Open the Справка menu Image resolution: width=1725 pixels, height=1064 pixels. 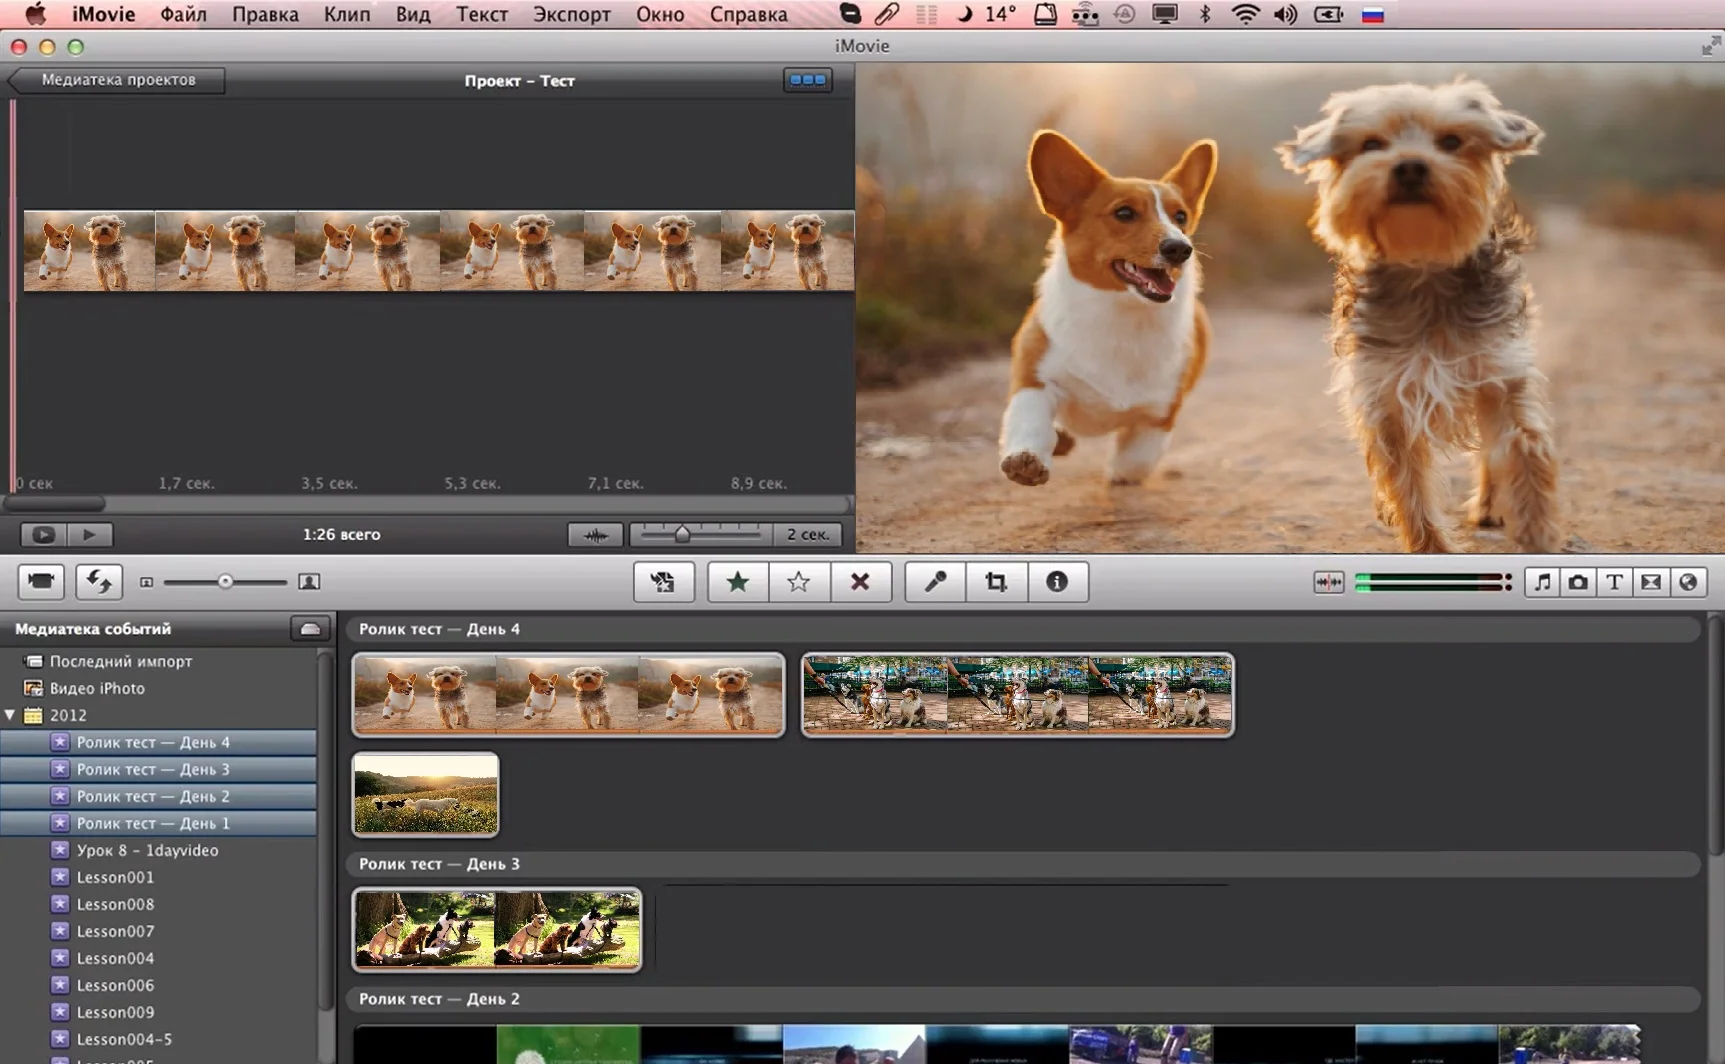tap(748, 14)
